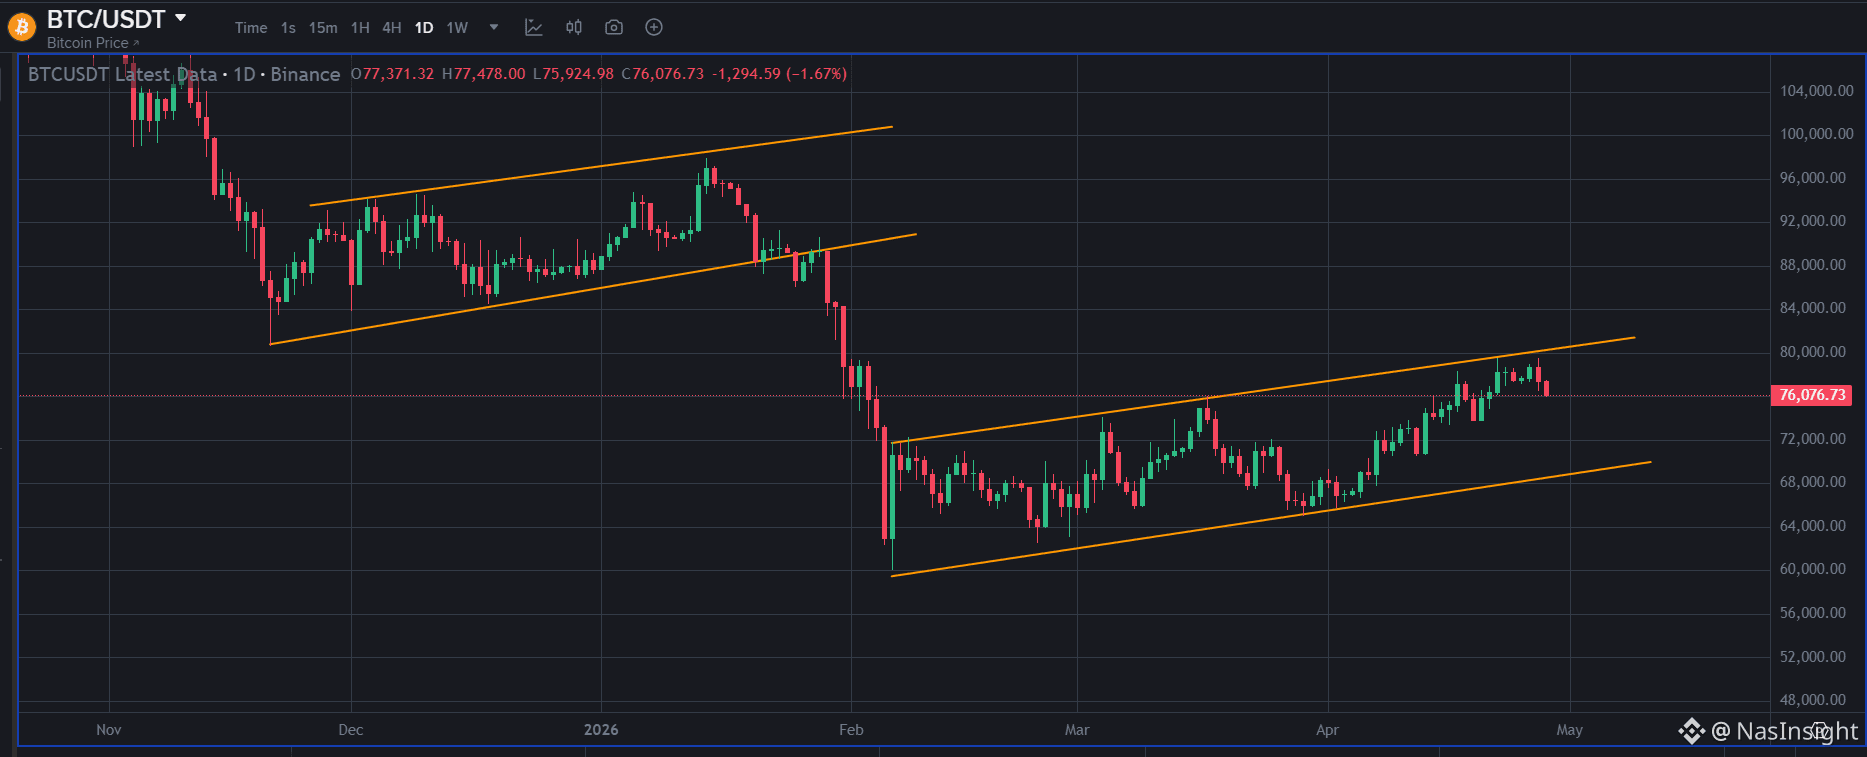
Task: Click the Feb label on time axis
Action: pyautogui.click(x=851, y=730)
